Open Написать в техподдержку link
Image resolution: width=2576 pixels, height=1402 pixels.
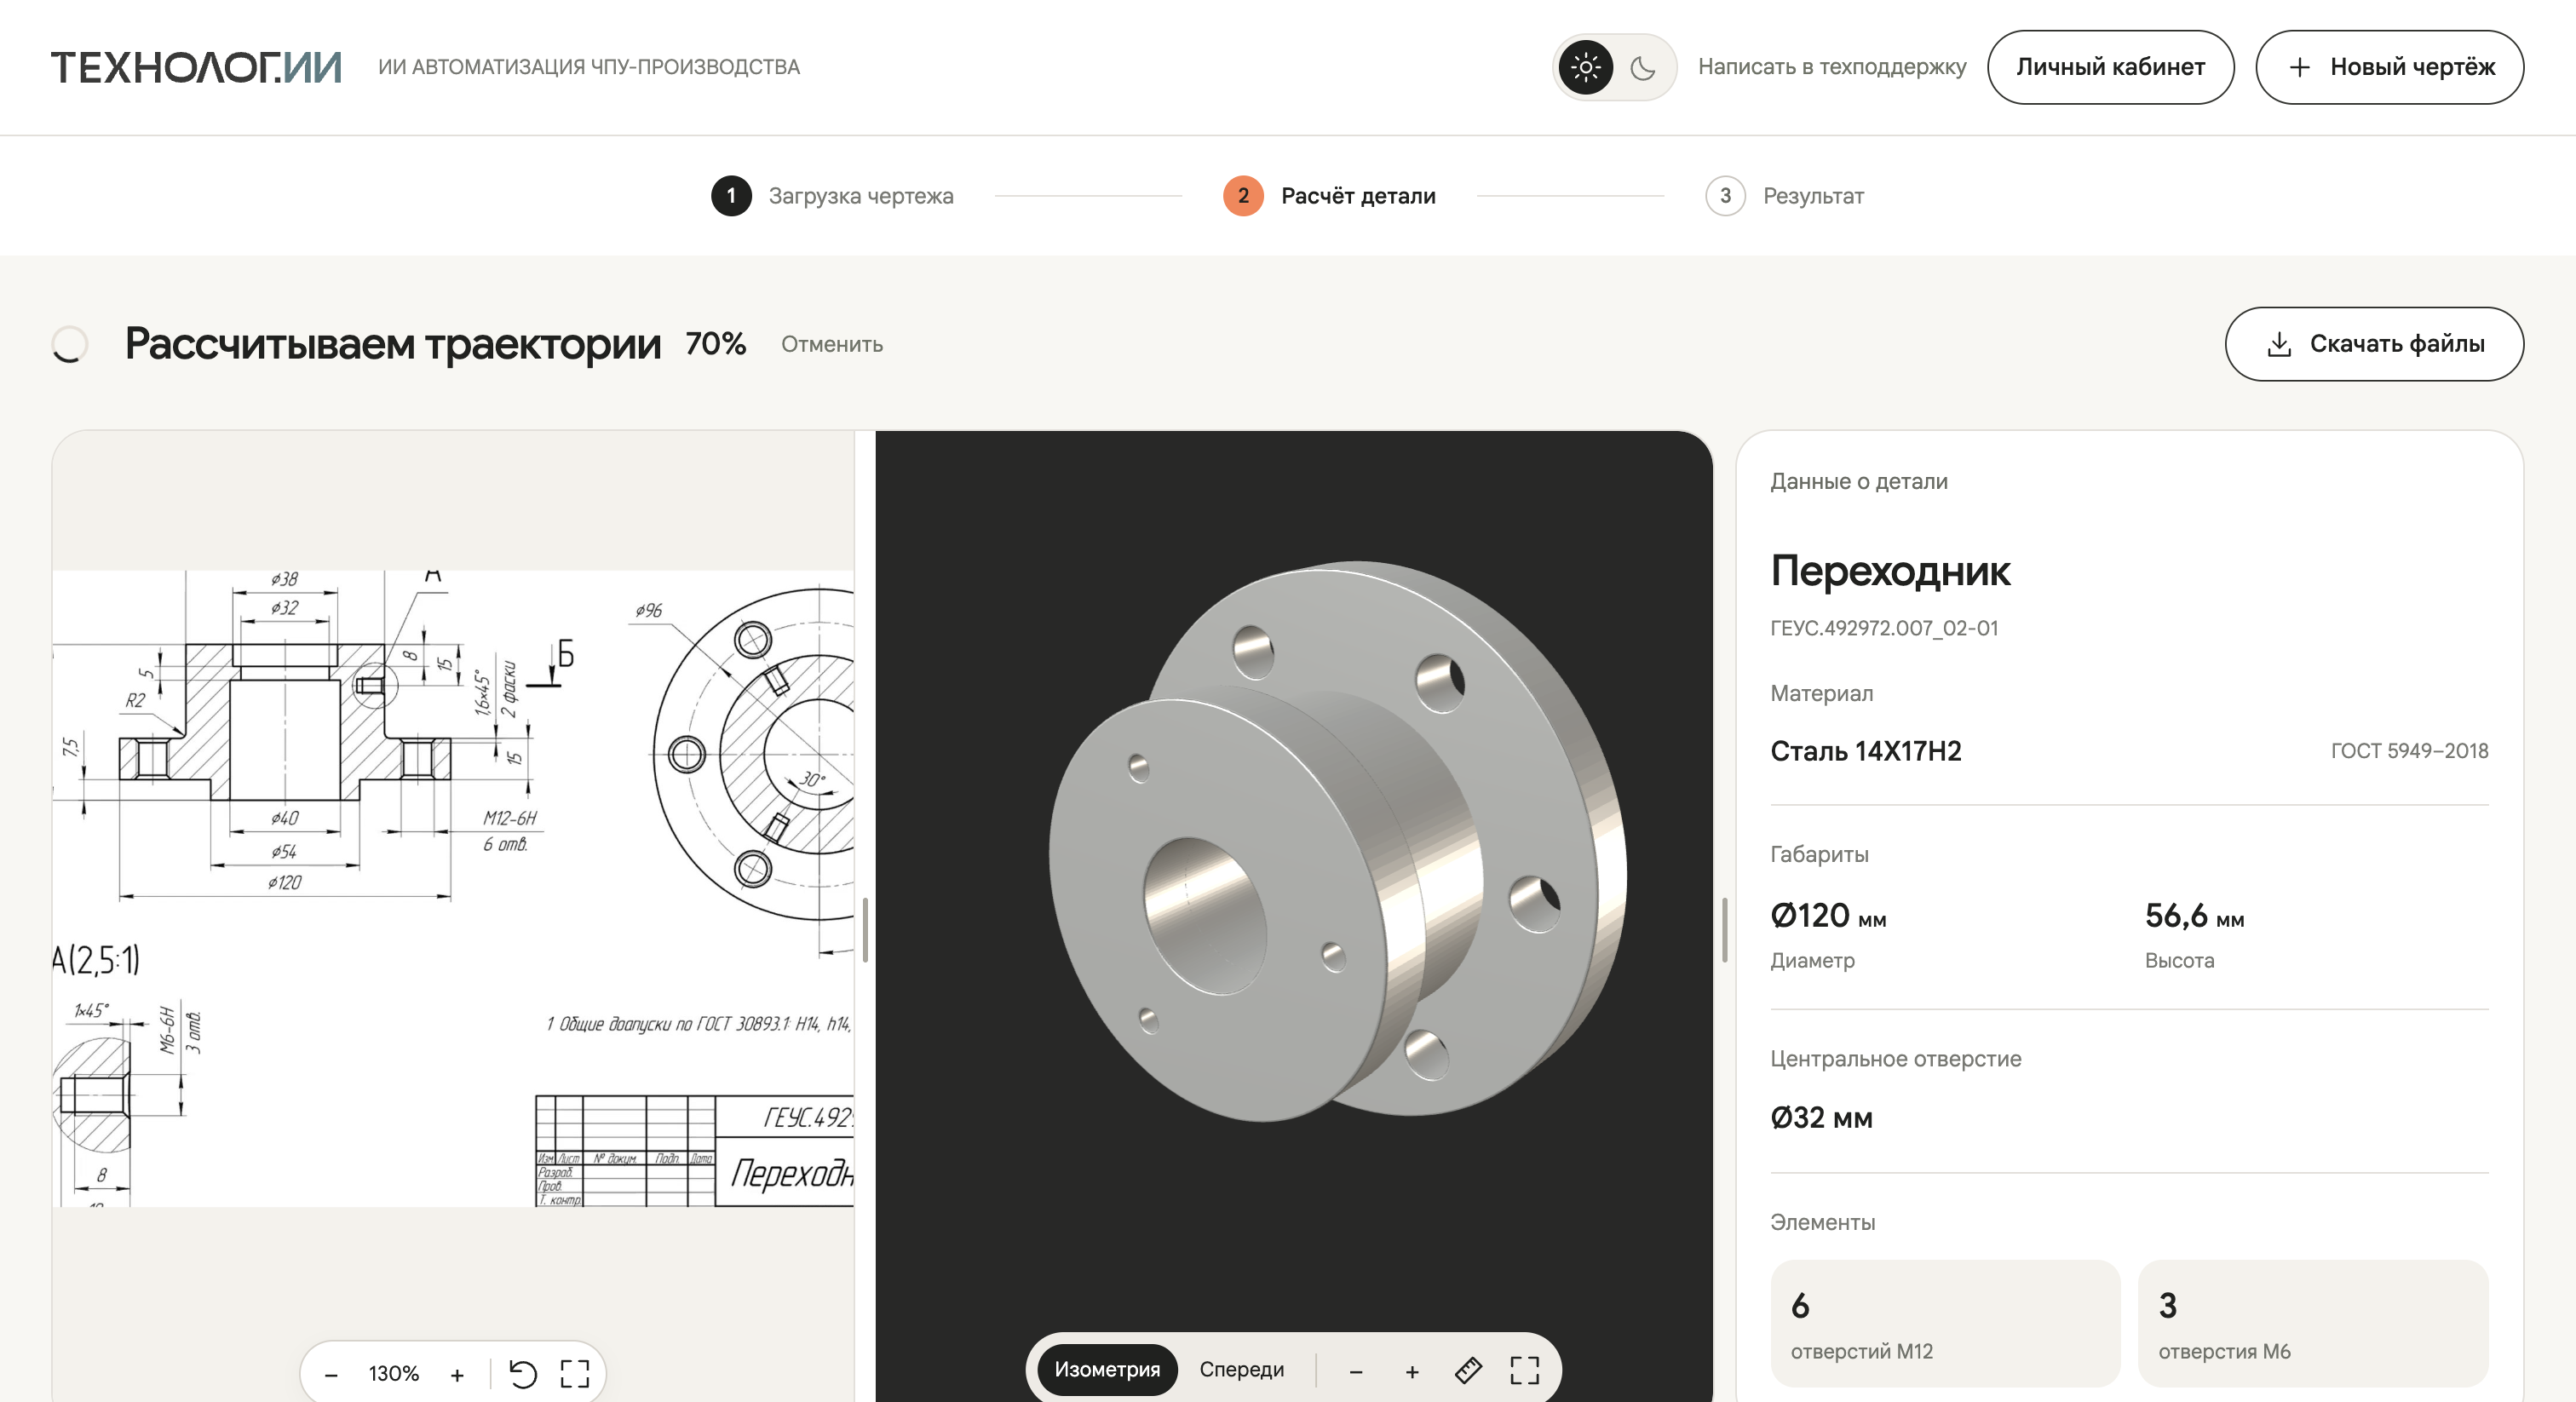(1831, 67)
